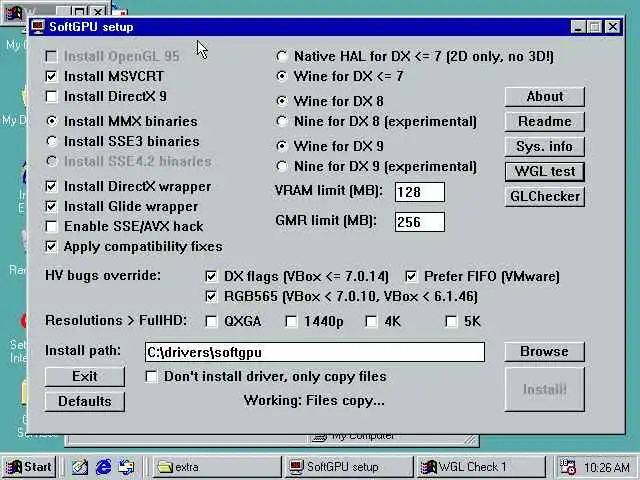Open the Readme button

(x=544, y=122)
